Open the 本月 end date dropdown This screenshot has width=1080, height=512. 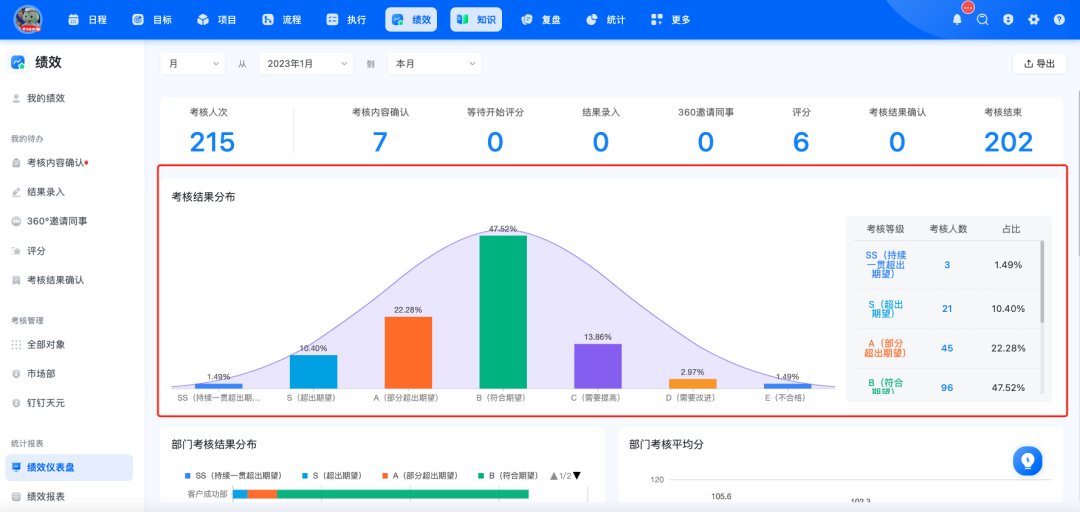pyautogui.click(x=435, y=63)
